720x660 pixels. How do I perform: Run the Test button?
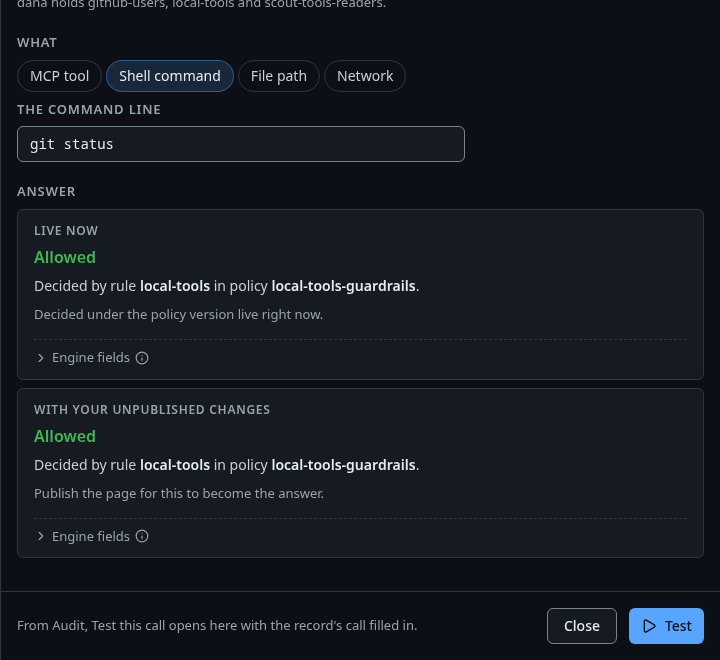click(x=666, y=626)
